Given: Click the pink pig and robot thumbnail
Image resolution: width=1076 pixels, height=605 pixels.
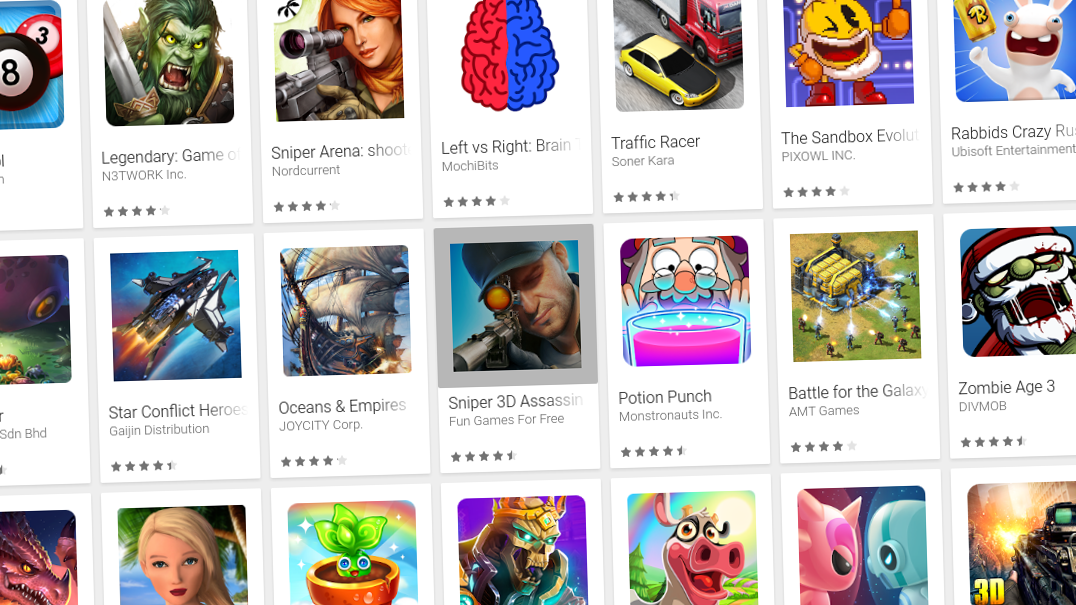Looking at the screenshot, I should click(863, 545).
